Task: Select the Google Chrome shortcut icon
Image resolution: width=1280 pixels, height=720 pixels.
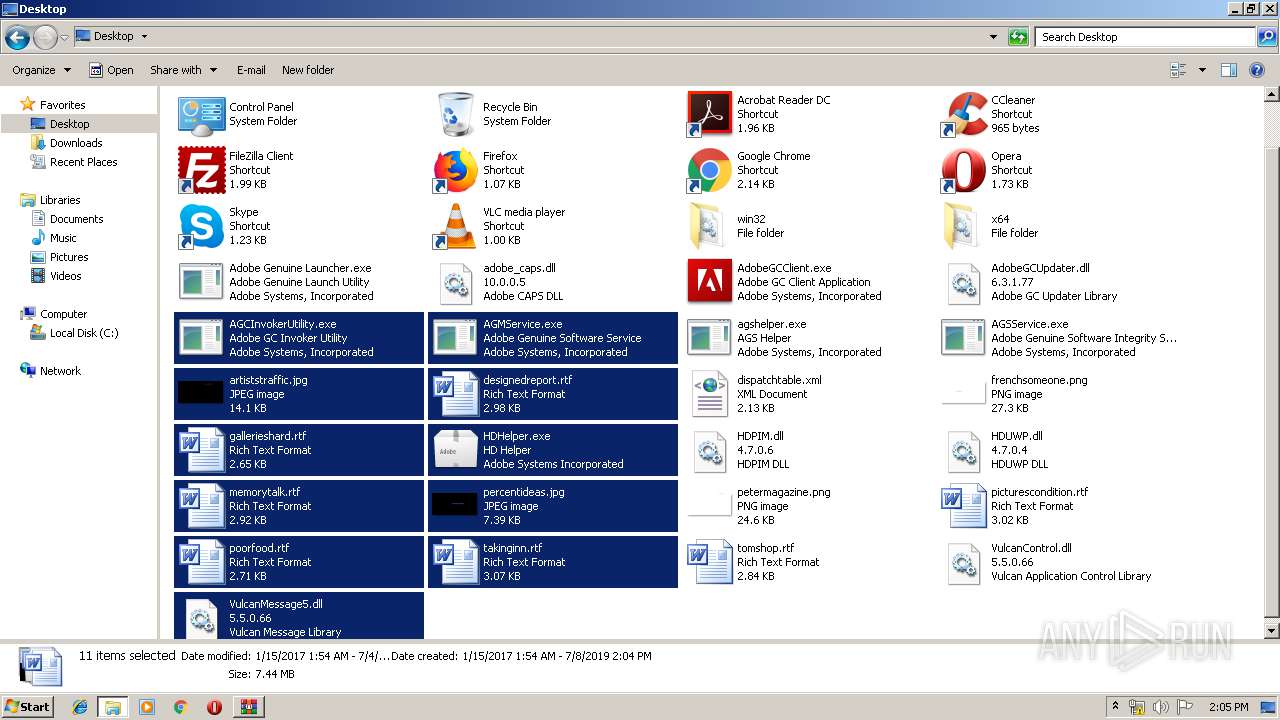Action: (x=709, y=170)
